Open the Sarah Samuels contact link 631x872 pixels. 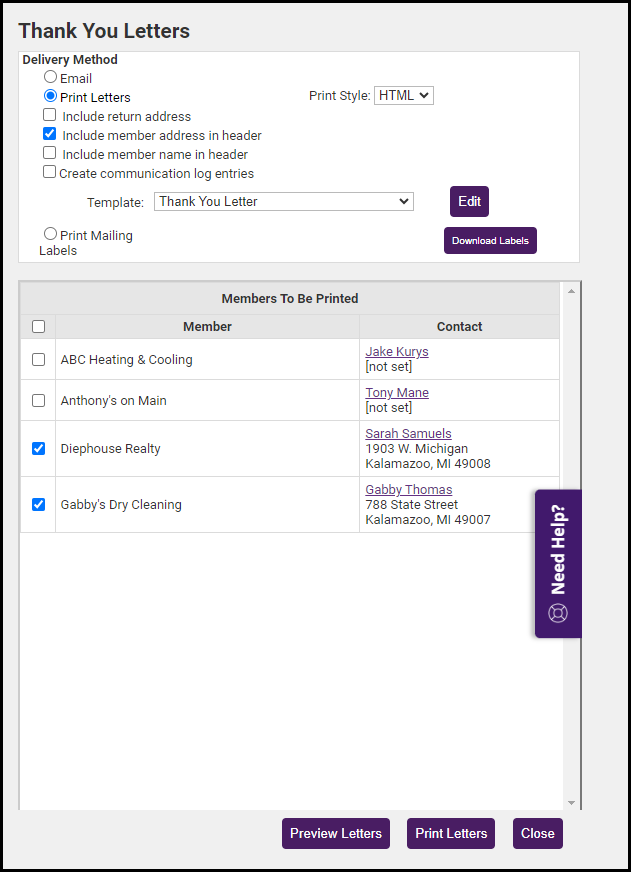[408, 434]
